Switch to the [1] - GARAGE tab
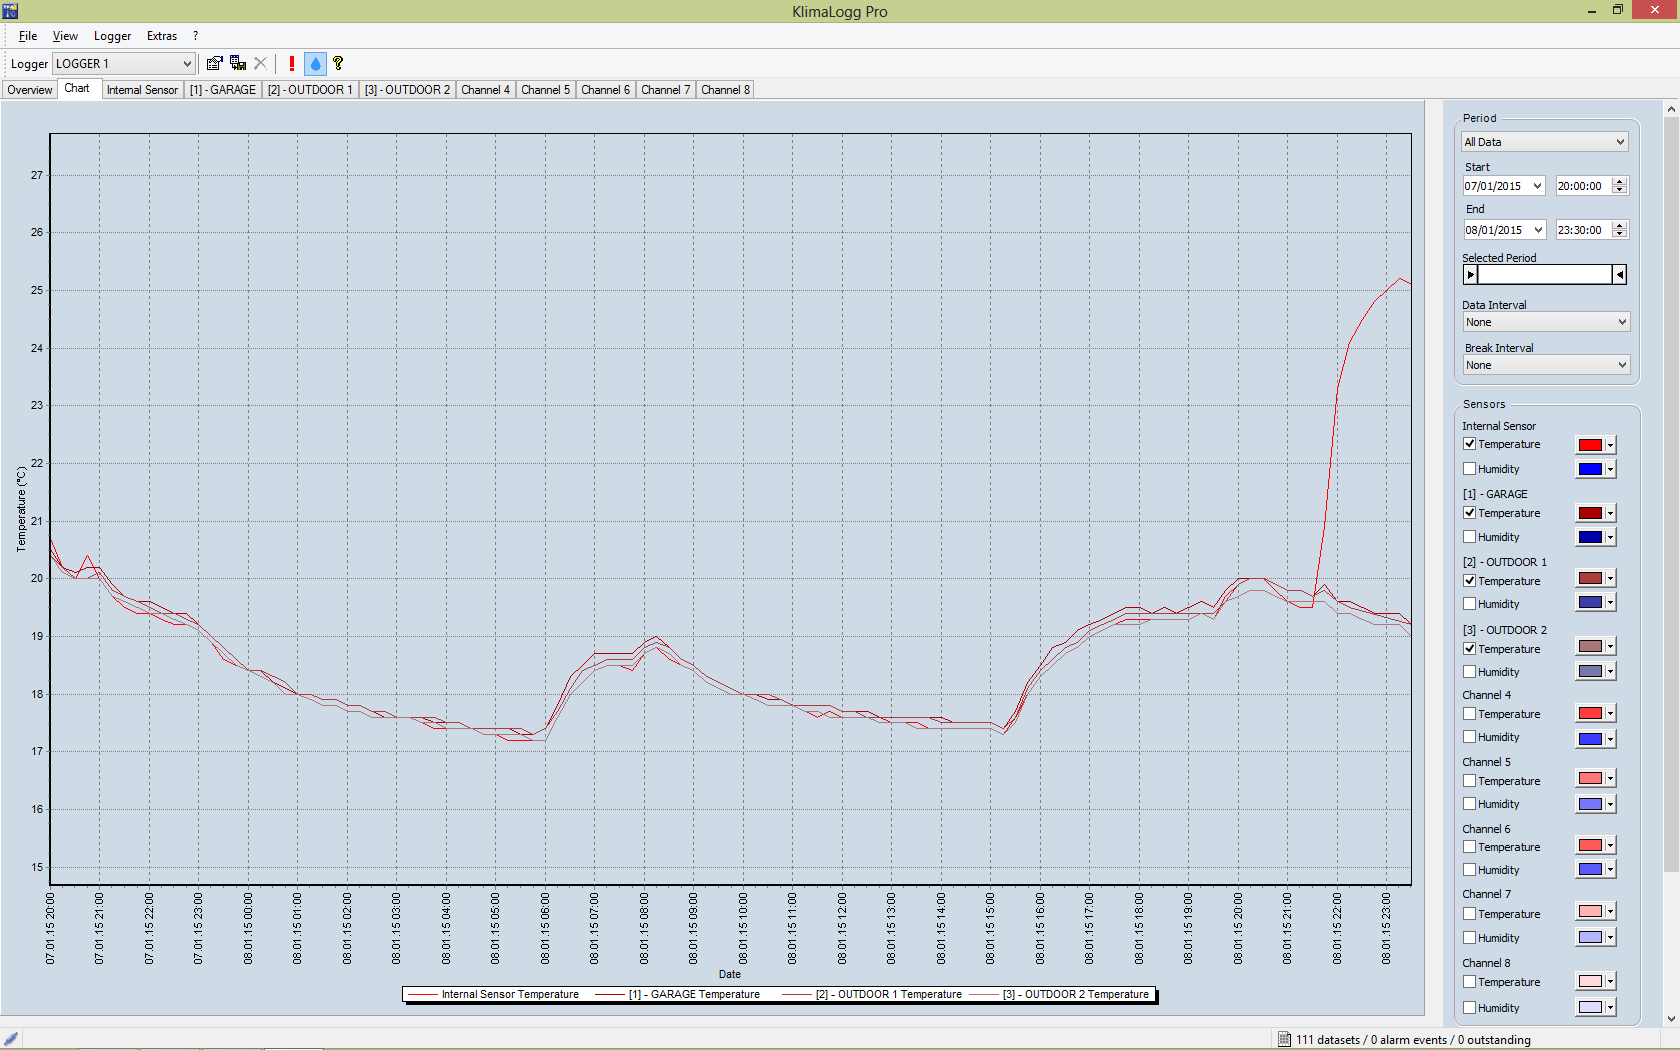 click(x=222, y=90)
